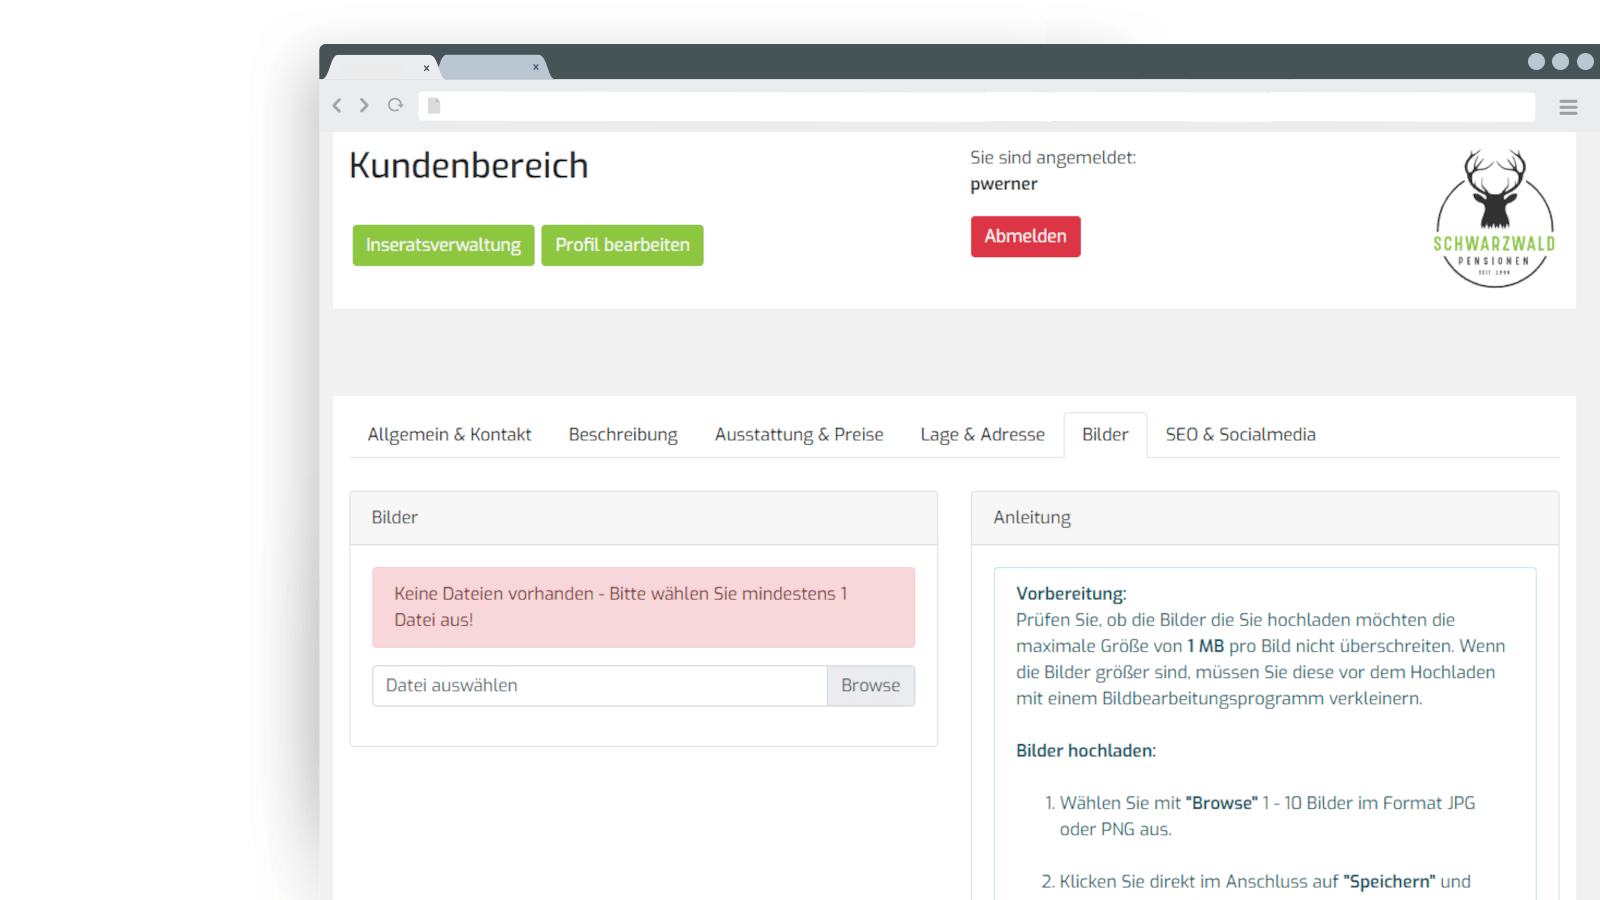This screenshot has width=1600, height=900.
Task: Click Browse to choose image files
Action: click(870, 686)
